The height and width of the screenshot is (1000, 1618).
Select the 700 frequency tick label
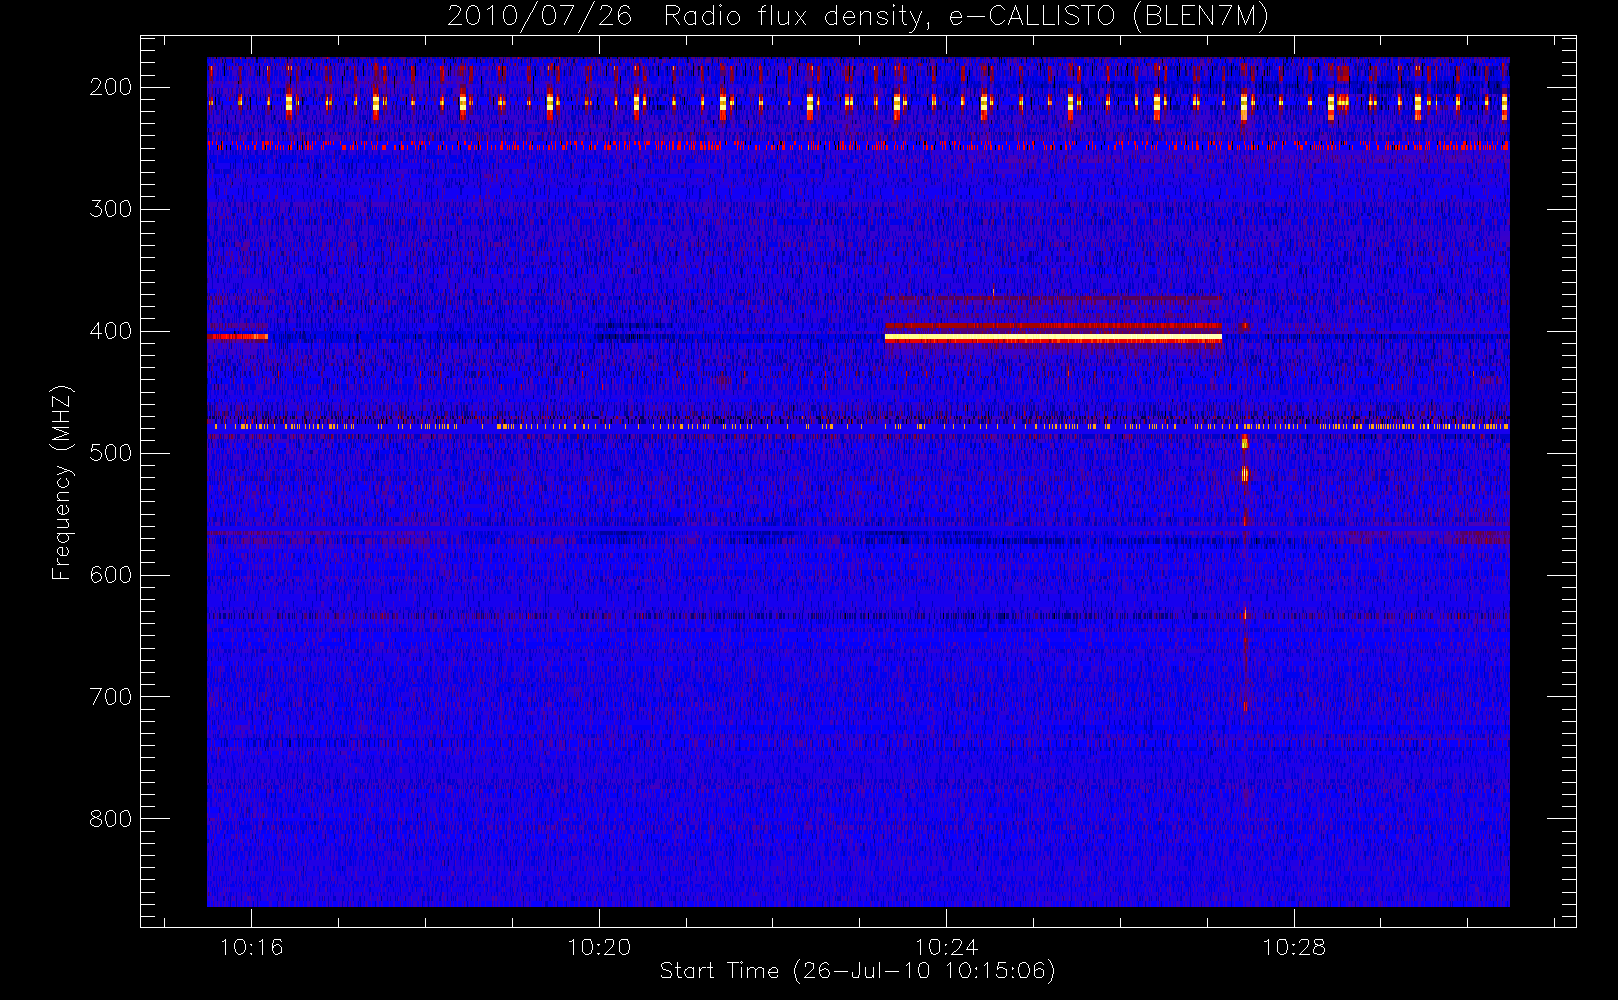[x=111, y=697]
